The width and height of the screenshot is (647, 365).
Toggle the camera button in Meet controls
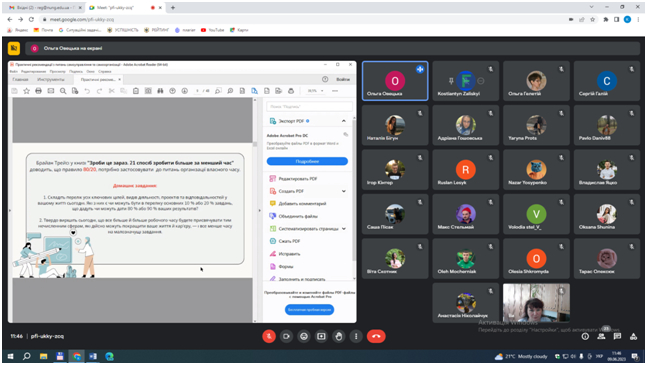pyautogui.click(x=286, y=336)
